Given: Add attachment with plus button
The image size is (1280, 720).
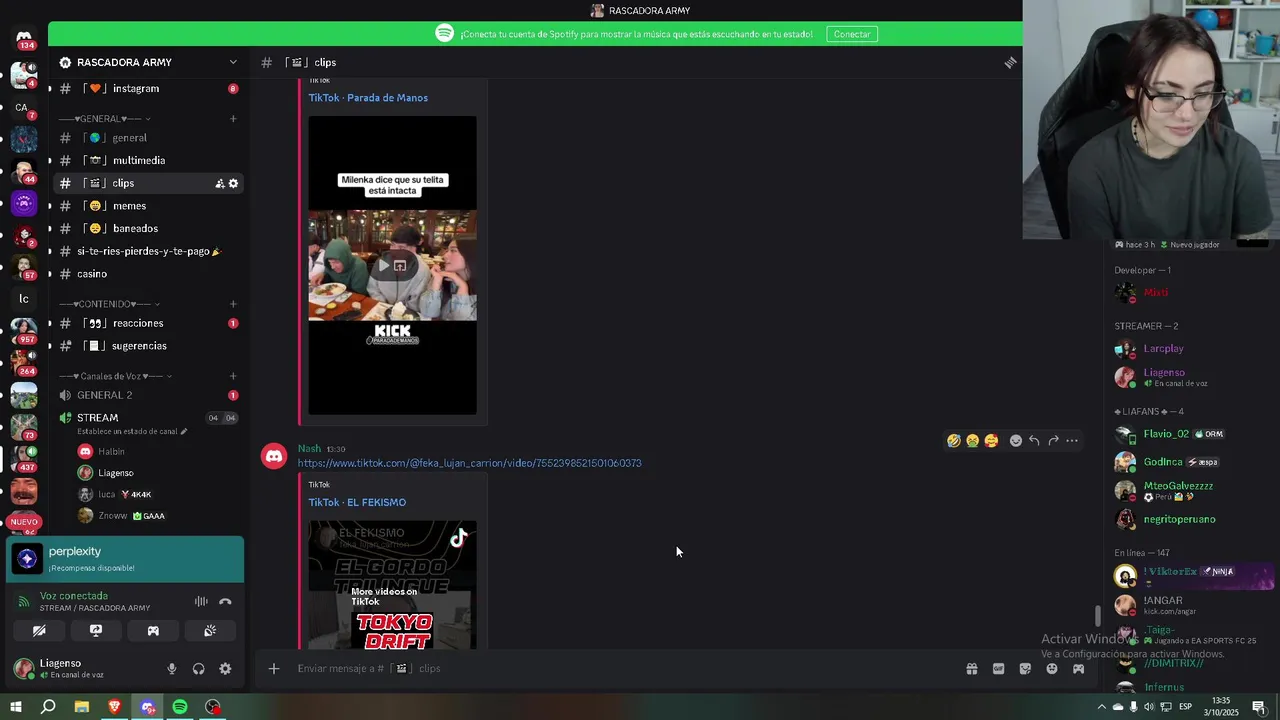Looking at the screenshot, I should click(274, 669).
